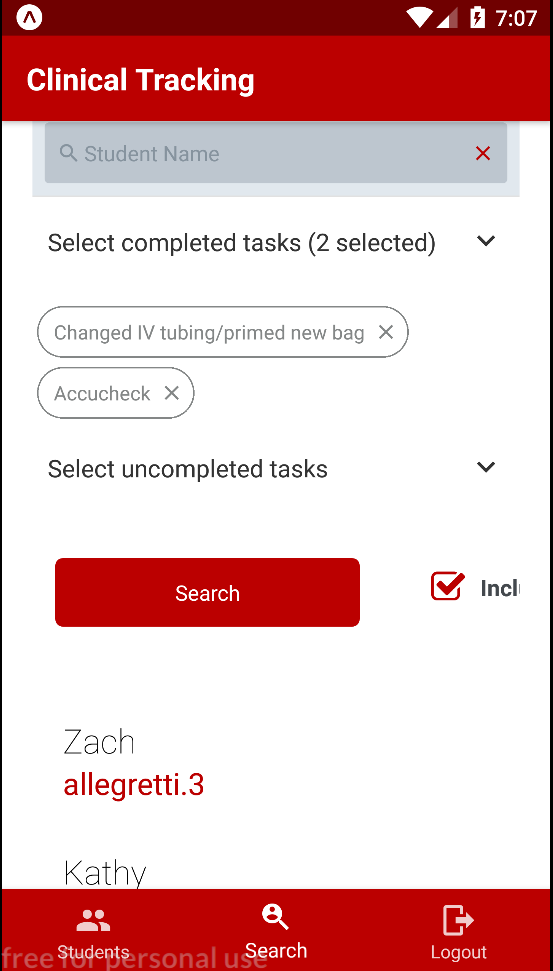Click the red Search button
The width and height of the screenshot is (553, 971).
(x=207, y=593)
